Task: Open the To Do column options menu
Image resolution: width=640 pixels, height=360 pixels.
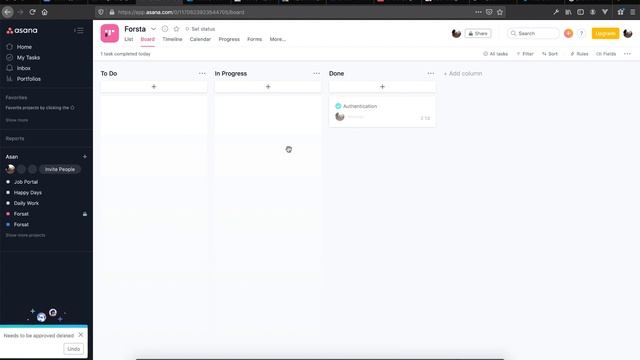Action: coord(202,73)
